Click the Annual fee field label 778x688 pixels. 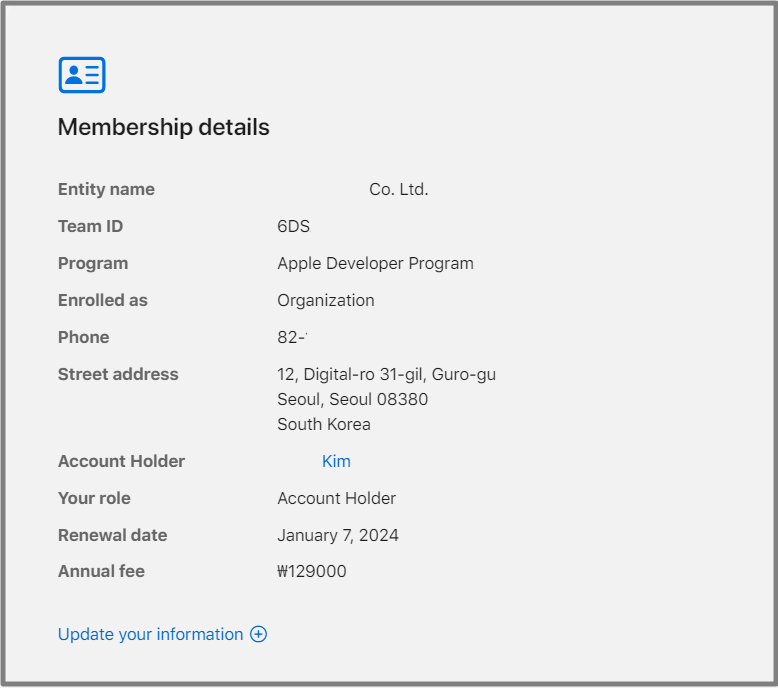[x=101, y=571]
